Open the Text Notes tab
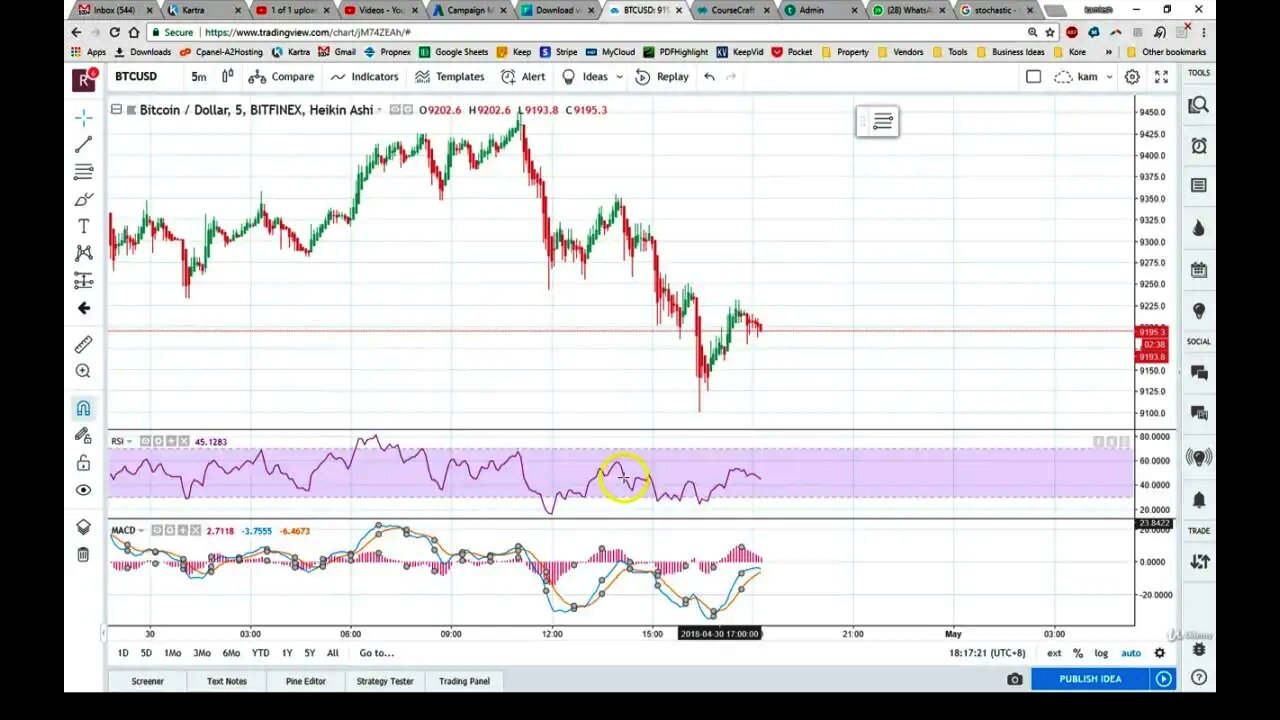 (x=227, y=681)
